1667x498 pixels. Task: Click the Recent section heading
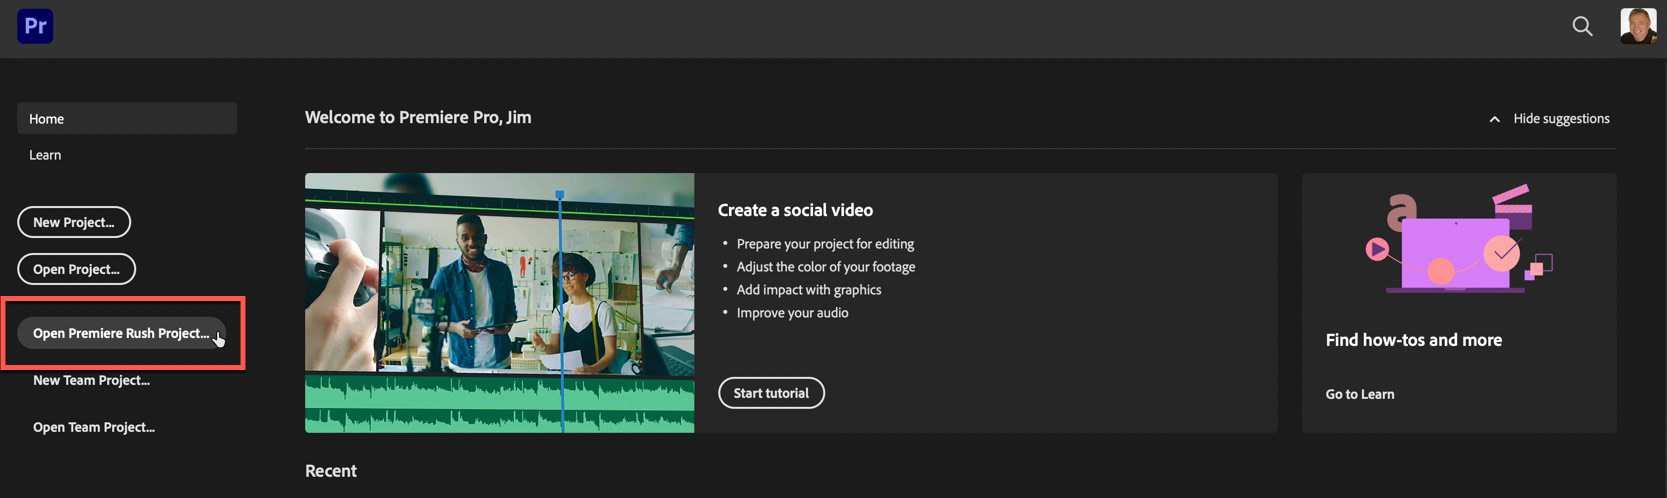331,471
